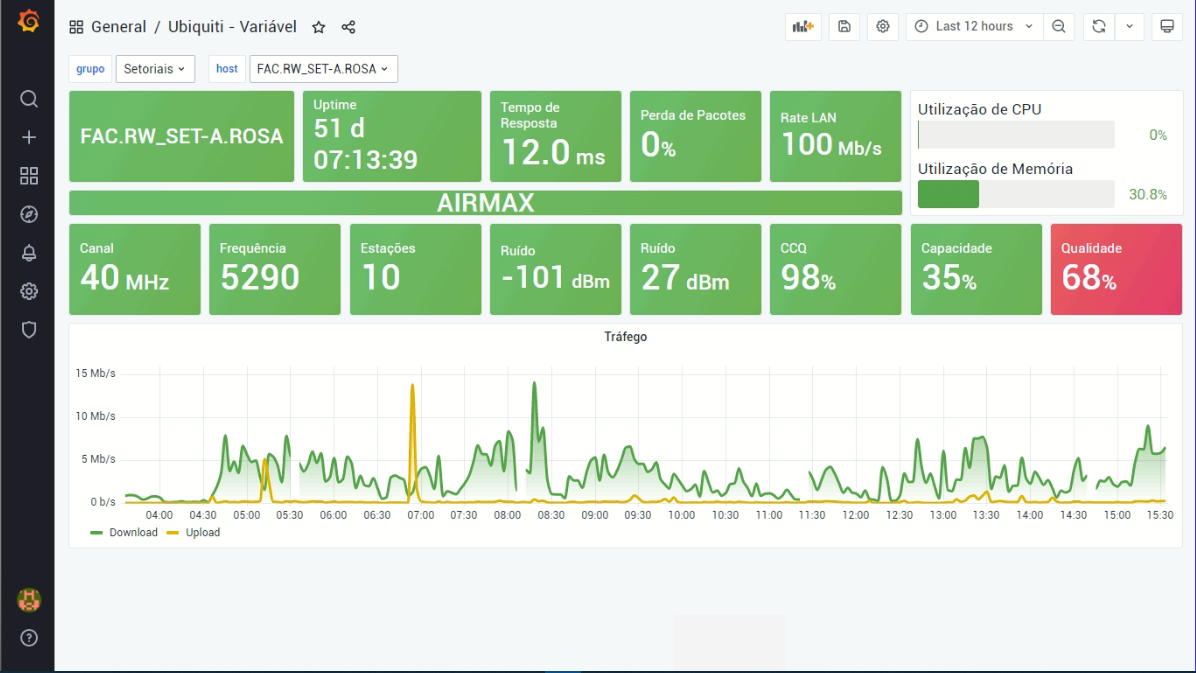The height and width of the screenshot is (673, 1196).
Task: Click the red Qualidade 68% panel
Action: click(x=1117, y=269)
